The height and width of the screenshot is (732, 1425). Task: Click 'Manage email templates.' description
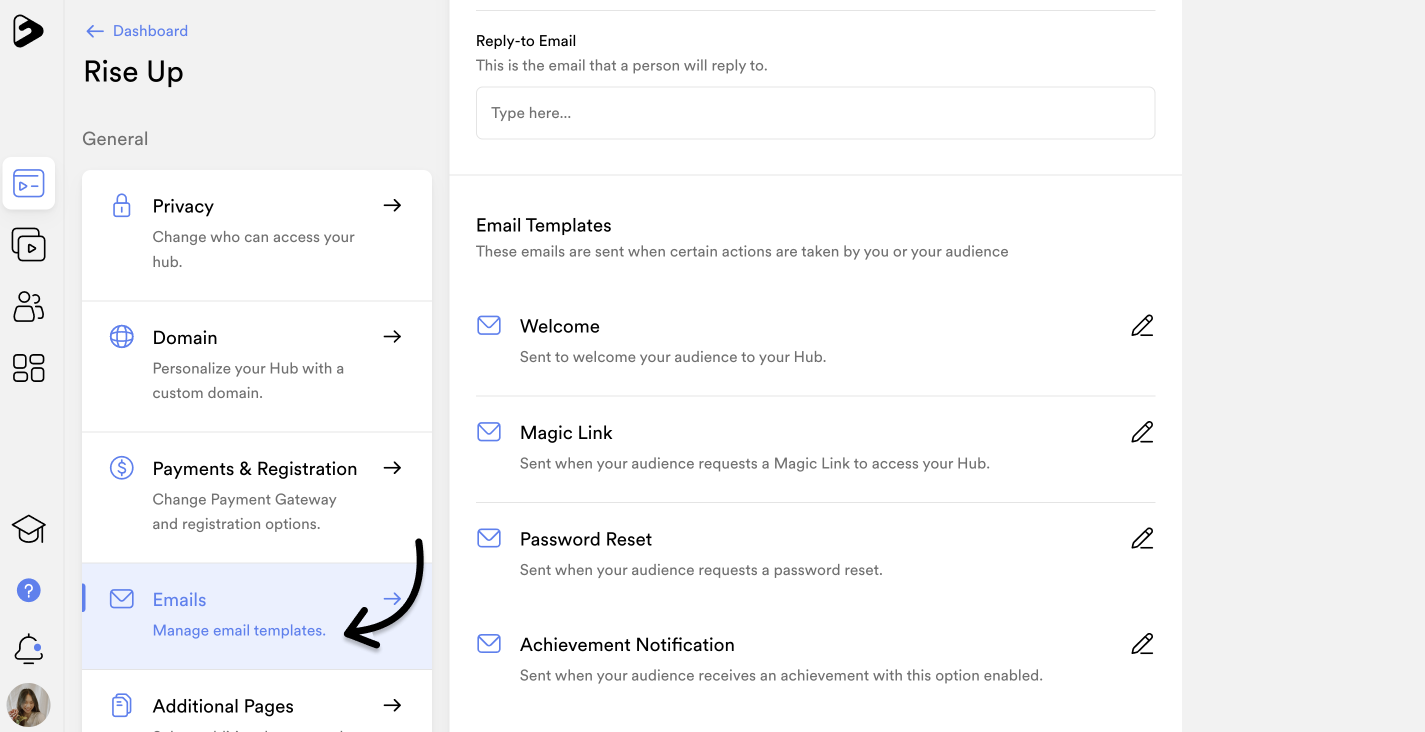[239, 630]
